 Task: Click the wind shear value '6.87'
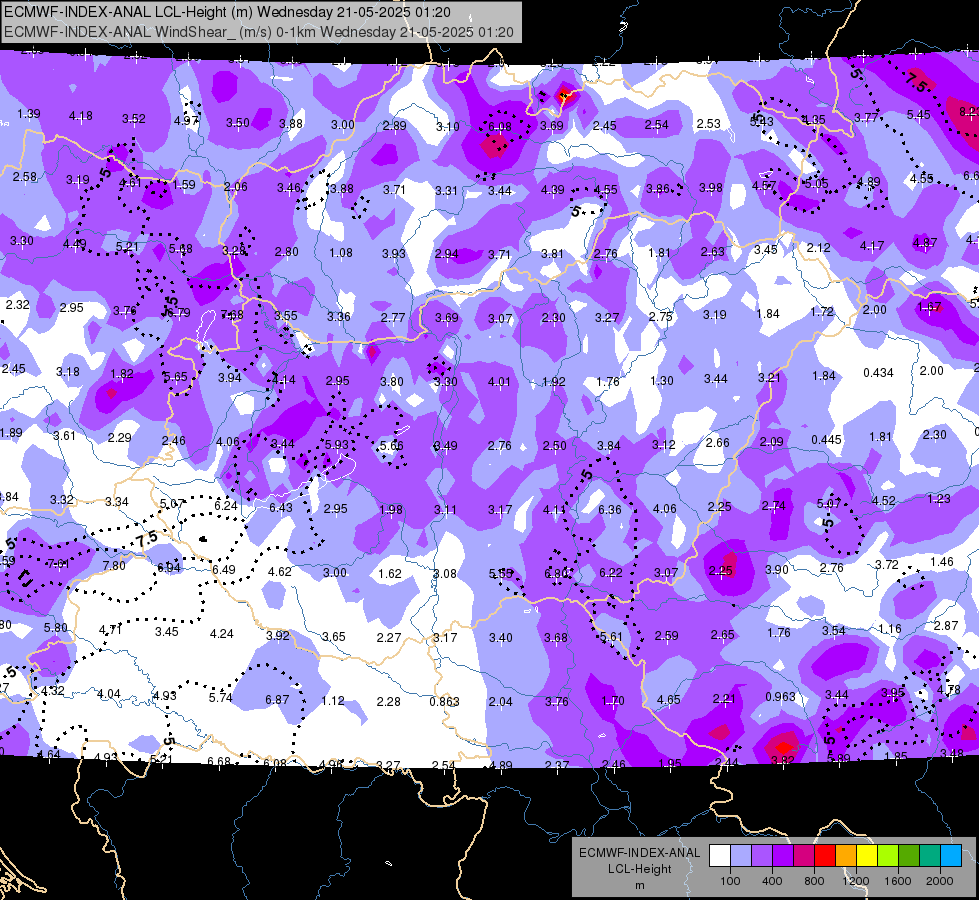point(277,700)
